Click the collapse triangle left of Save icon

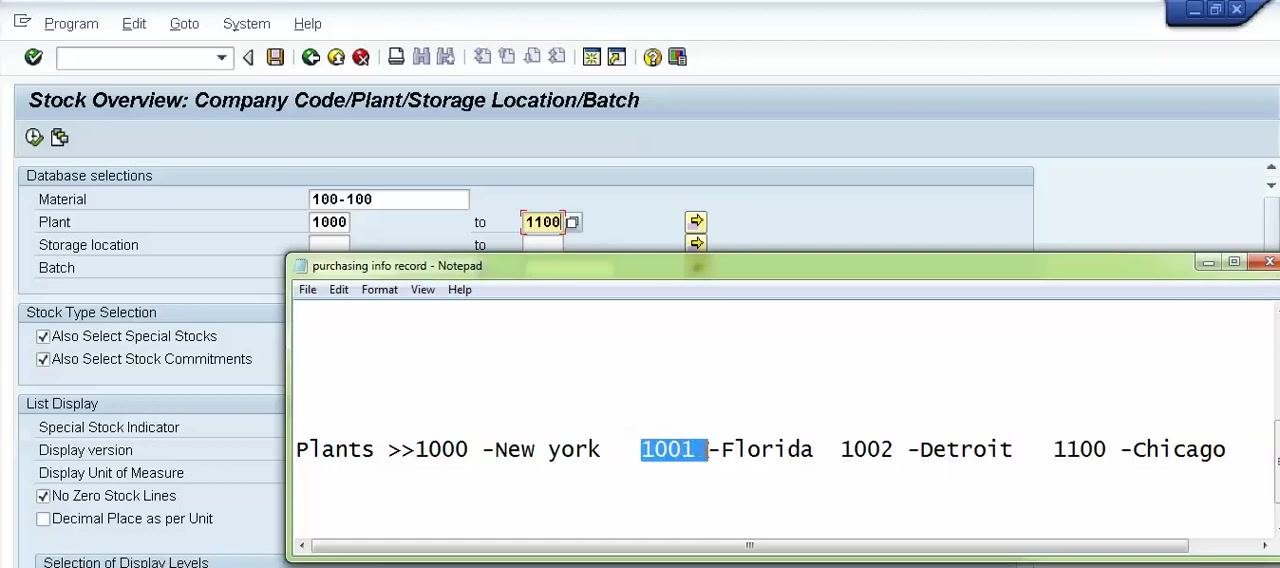[248, 57]
